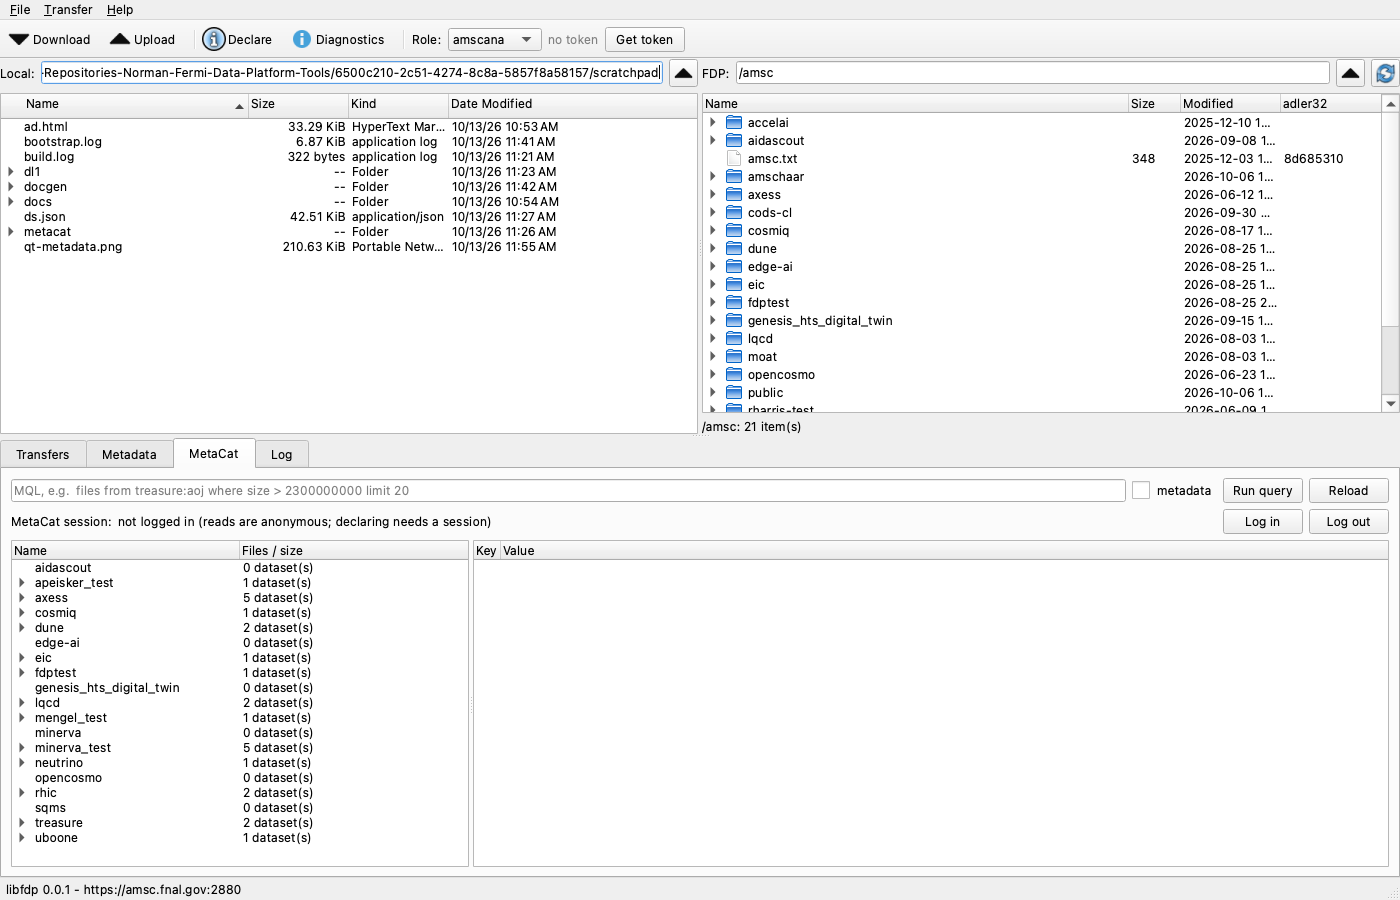This screenshot has height=900, width=1400.
Task: Select the dune remote folder icon
Action: tap(734, 249)
